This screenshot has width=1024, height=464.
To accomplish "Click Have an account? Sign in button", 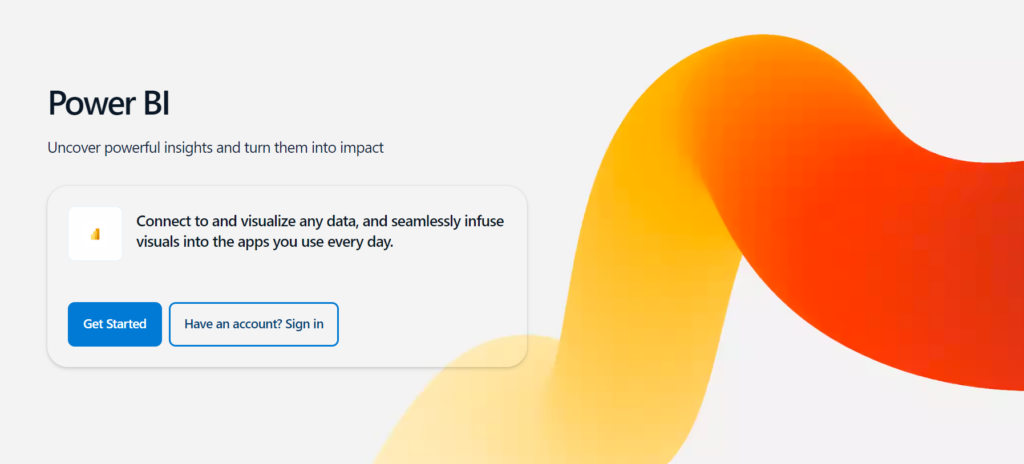I will click(254, 324).
